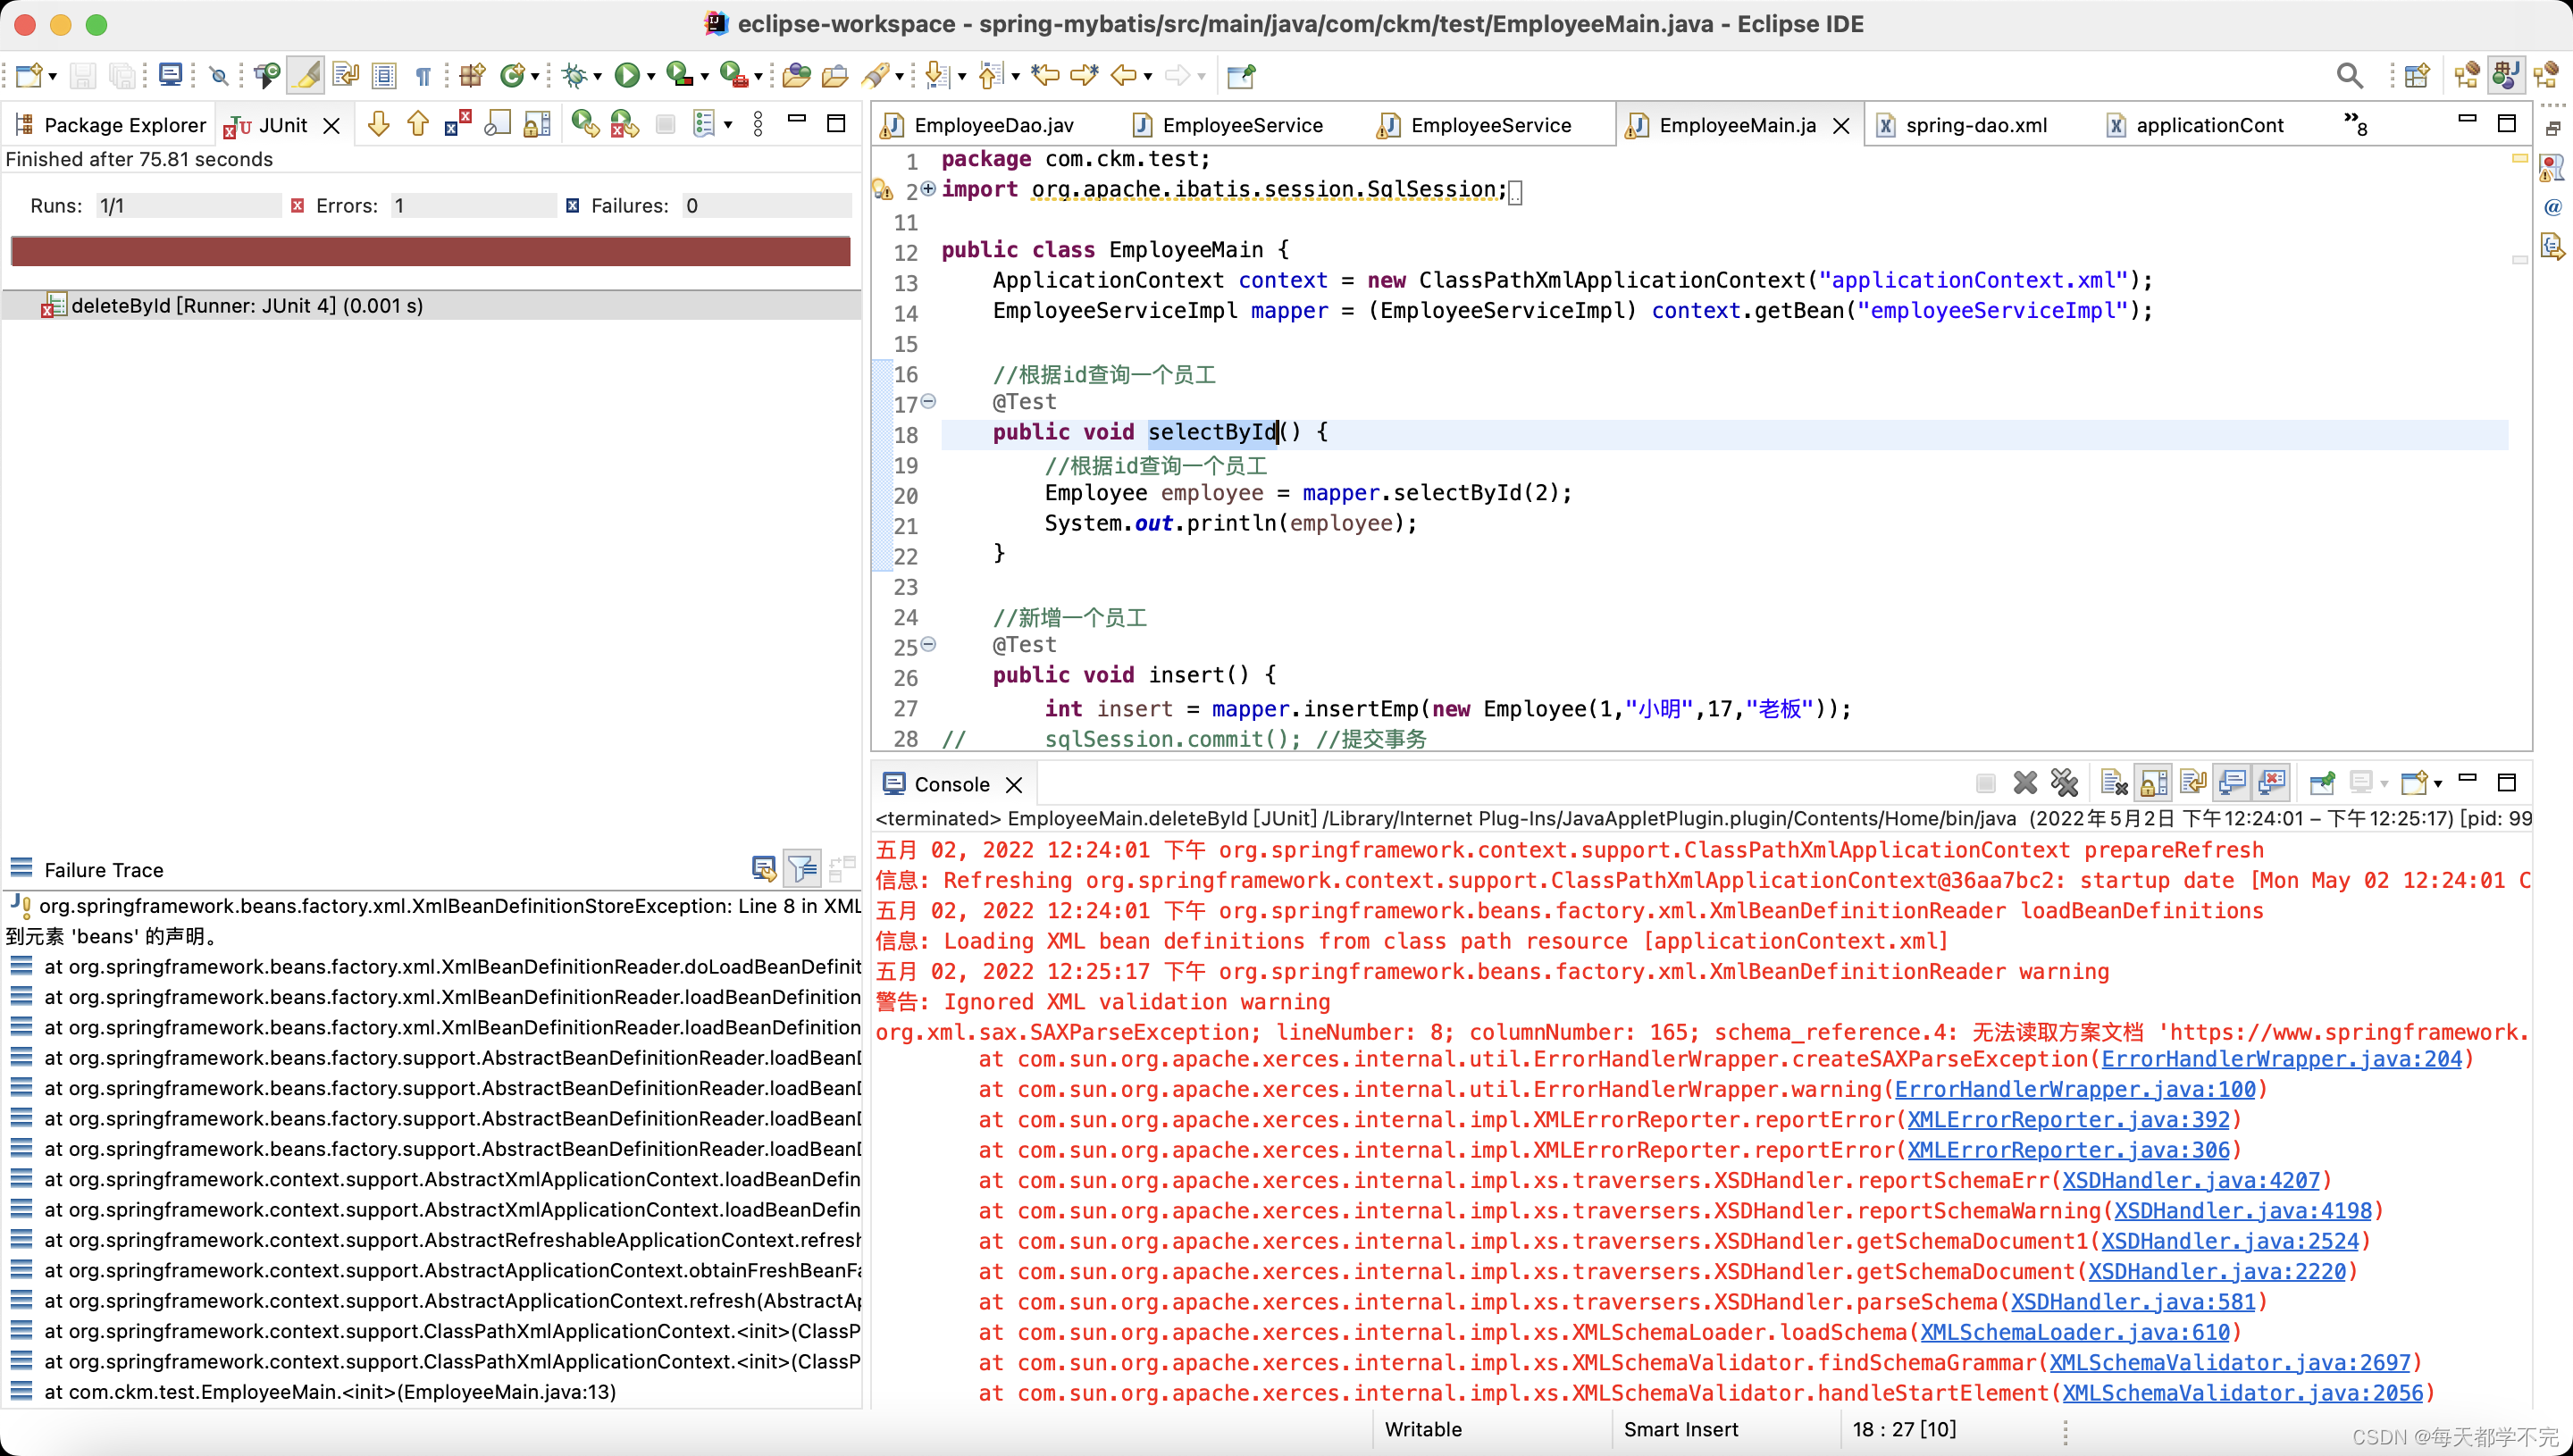Toggle Scroll Lock in JUnit view
Image resolution: width=2573 pixels, height=1456 pixels.
click(x=537, y=124)
